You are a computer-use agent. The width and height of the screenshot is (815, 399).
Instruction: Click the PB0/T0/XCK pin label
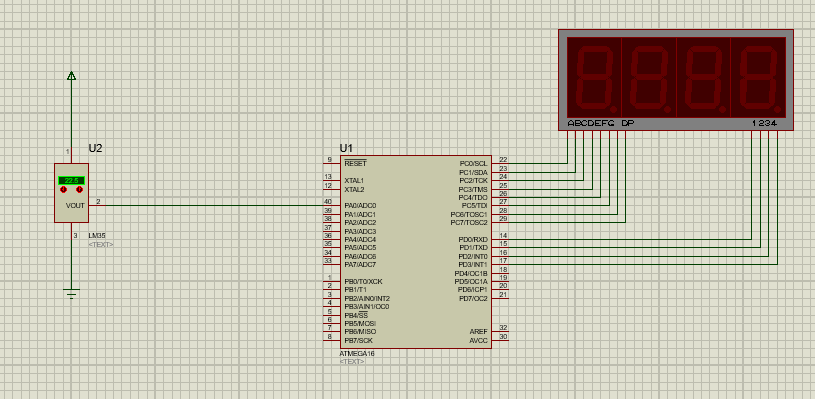[x=363, y=281]
